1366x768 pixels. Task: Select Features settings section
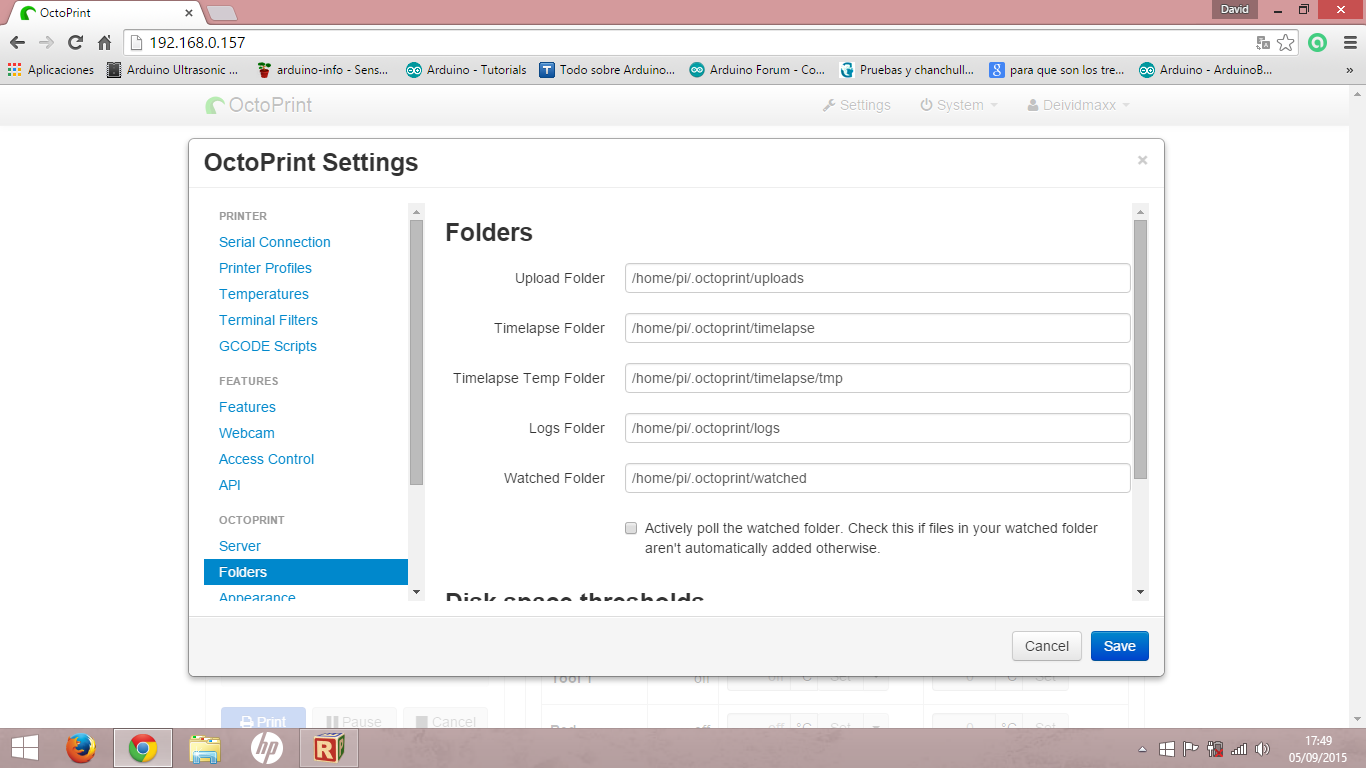click(247, 407)
